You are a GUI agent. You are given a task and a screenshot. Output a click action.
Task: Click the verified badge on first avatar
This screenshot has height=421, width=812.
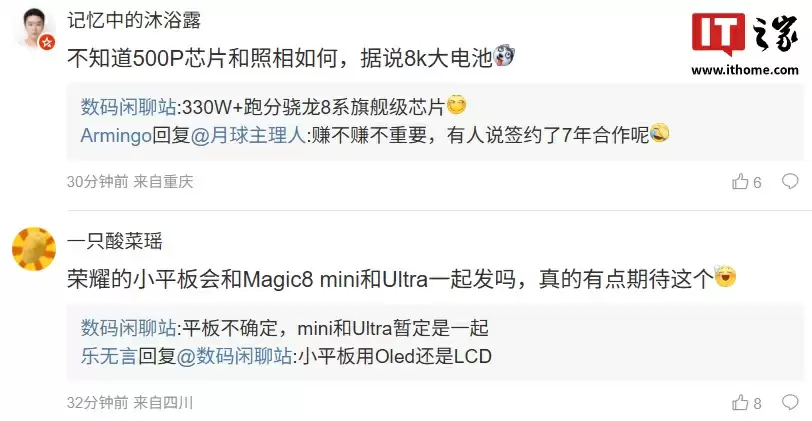(x=48, y=42)
